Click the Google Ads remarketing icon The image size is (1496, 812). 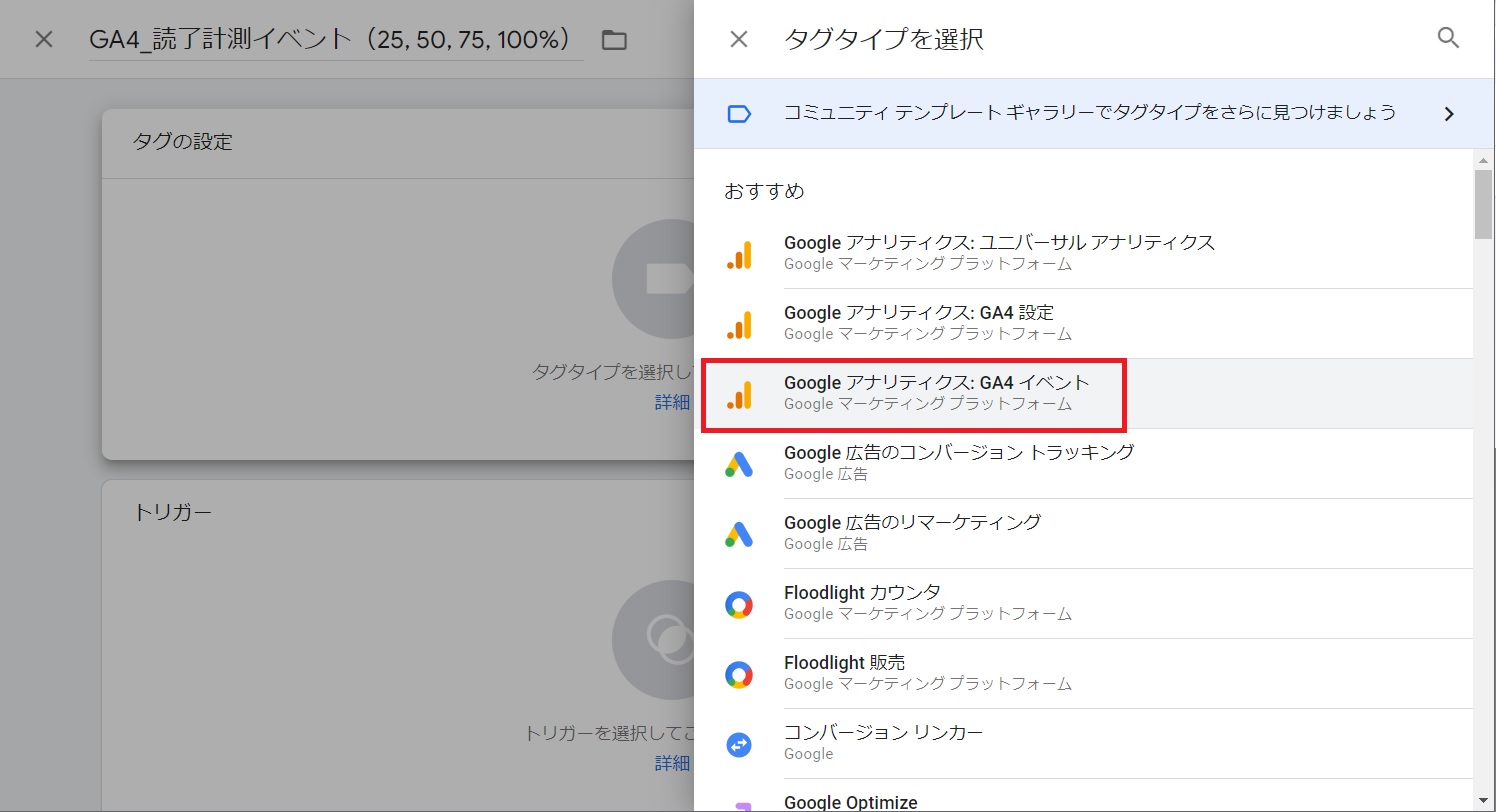(x=738, y=534)
